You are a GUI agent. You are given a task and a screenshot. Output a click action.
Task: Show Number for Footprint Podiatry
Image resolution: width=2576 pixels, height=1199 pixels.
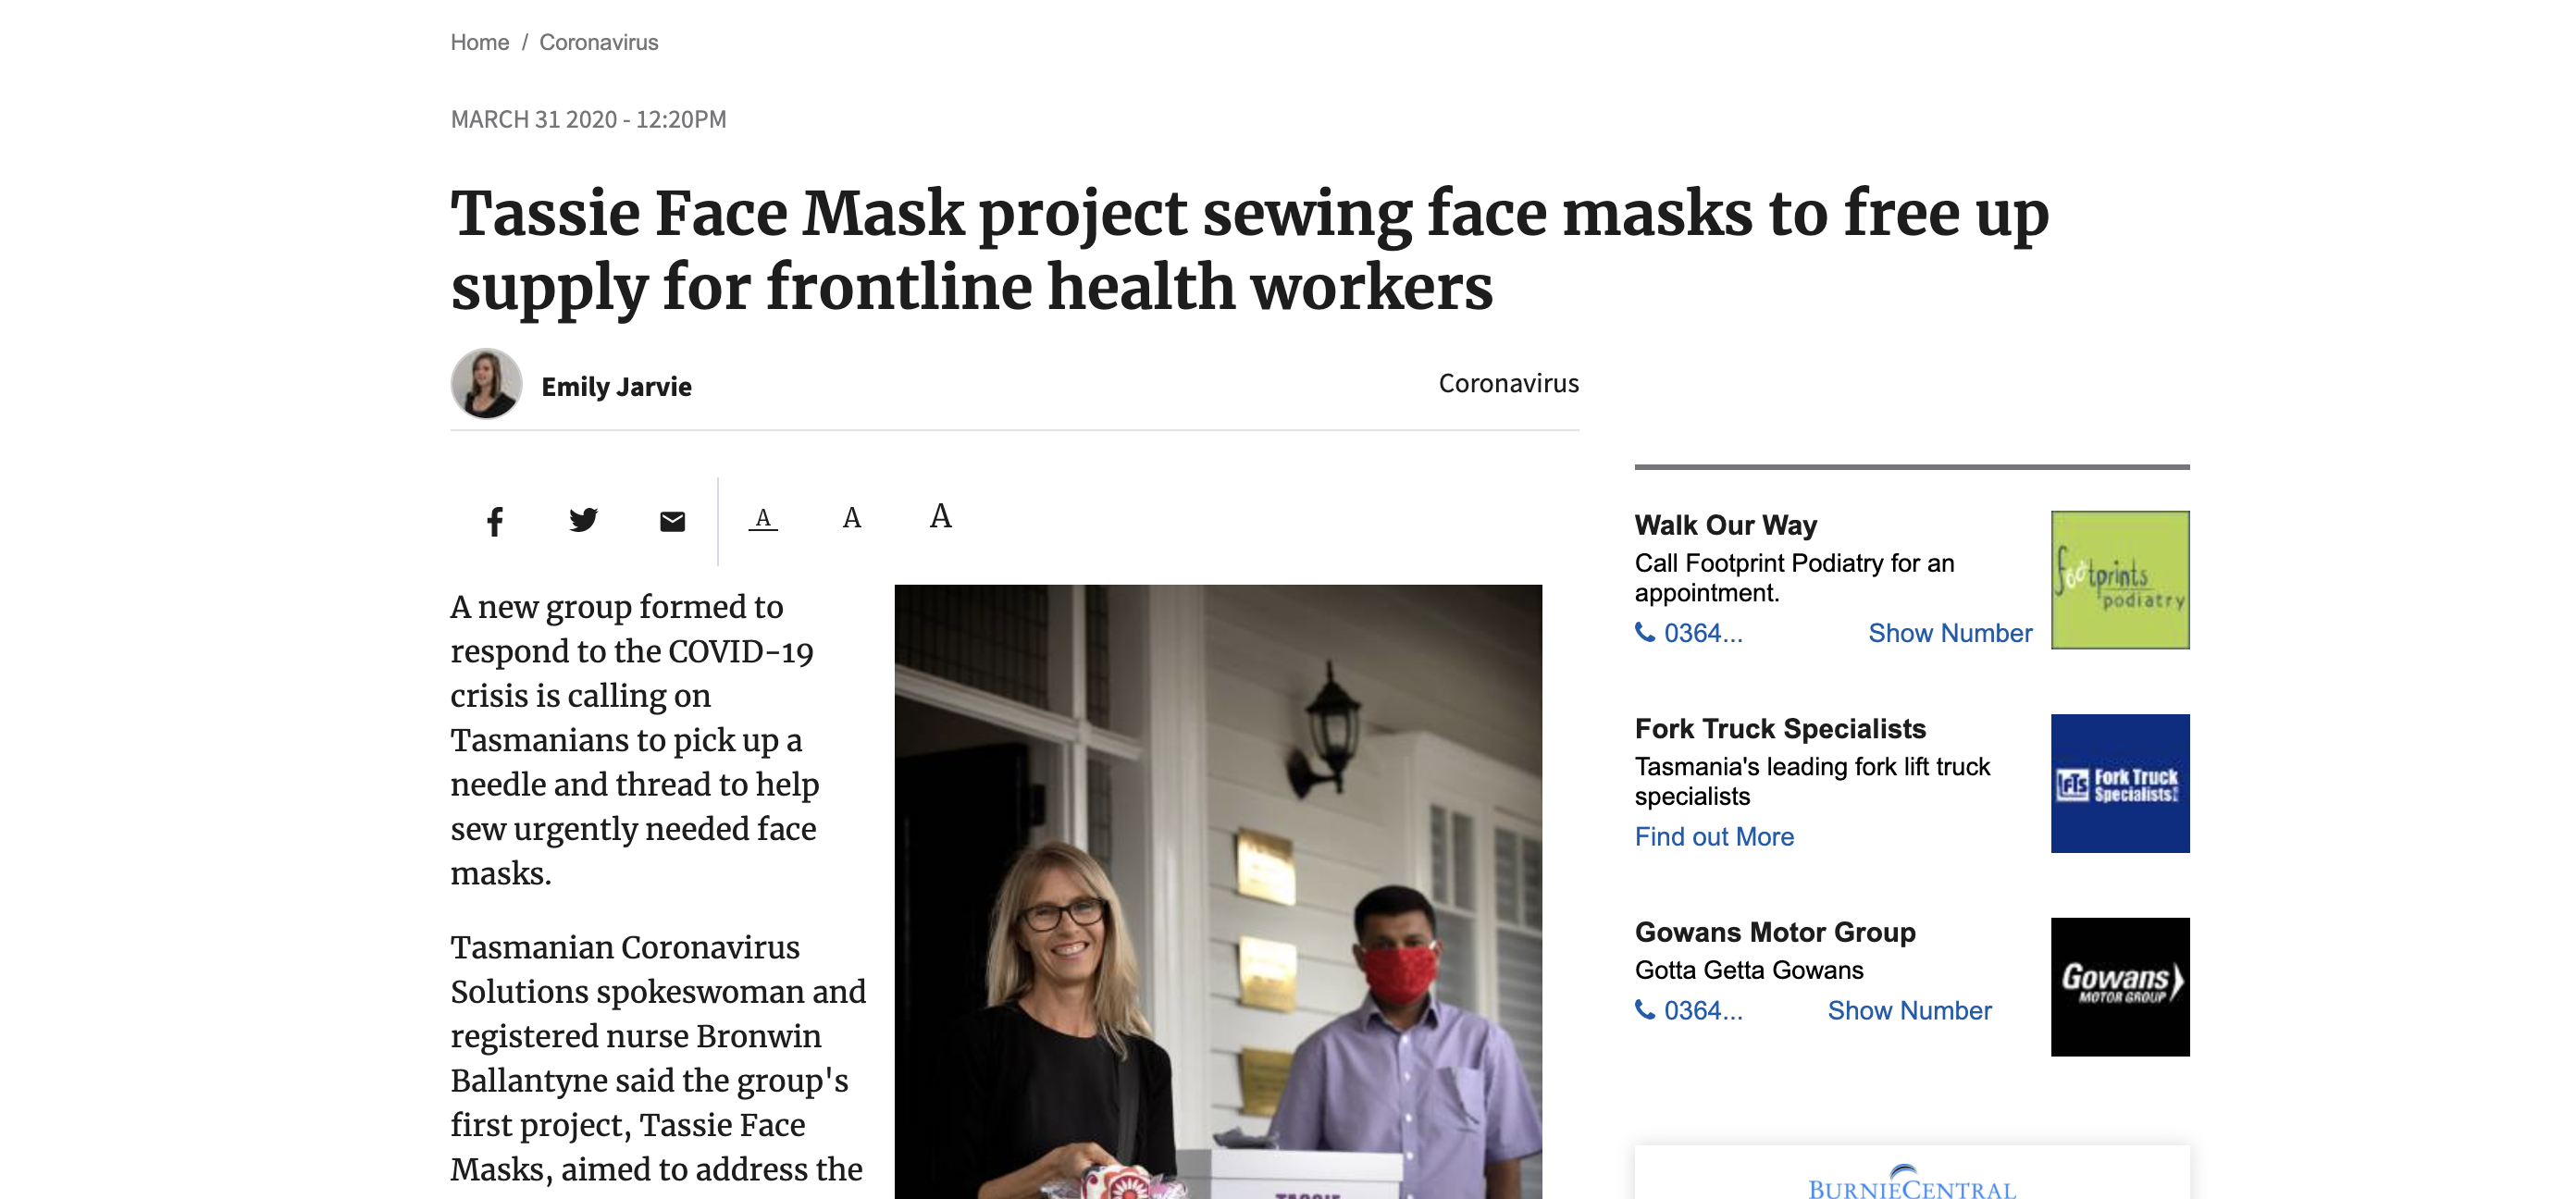pyautogui.click(x=1949, y=633)
